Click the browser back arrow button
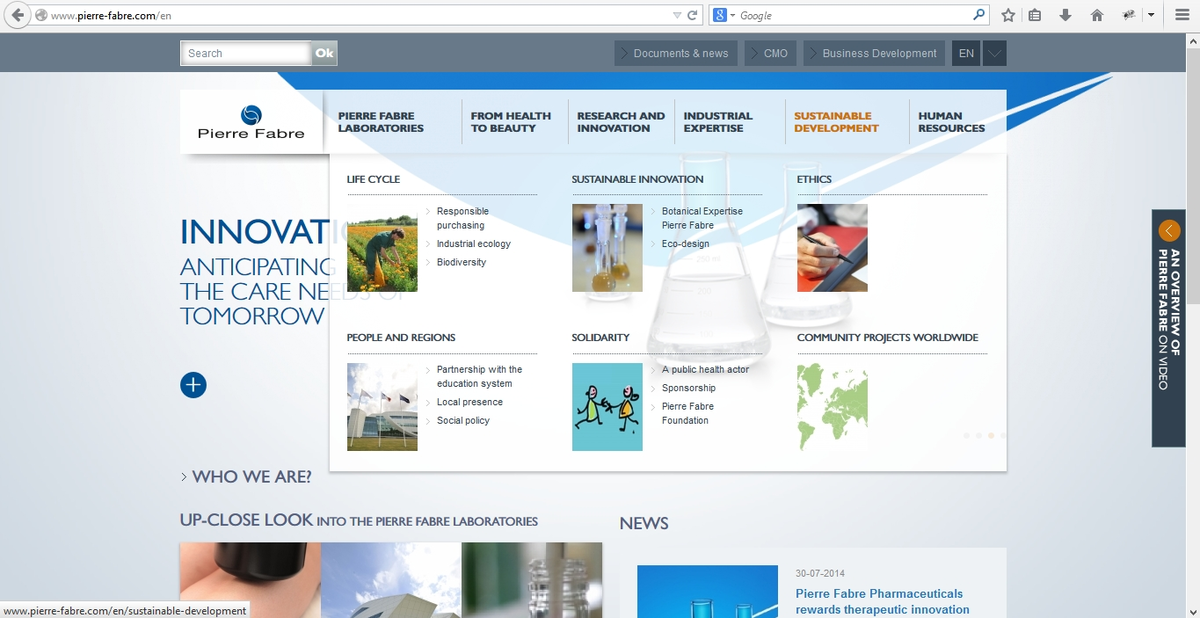Image resolution: width=1200 pixels, height=618 pixels. point(17,16)
